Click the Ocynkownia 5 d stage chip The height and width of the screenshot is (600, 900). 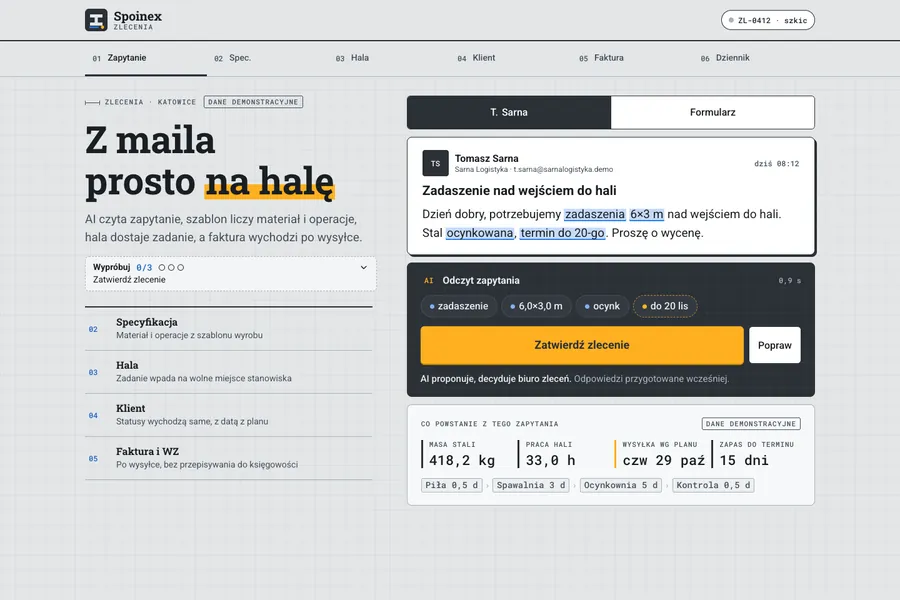tap(621, 485)
